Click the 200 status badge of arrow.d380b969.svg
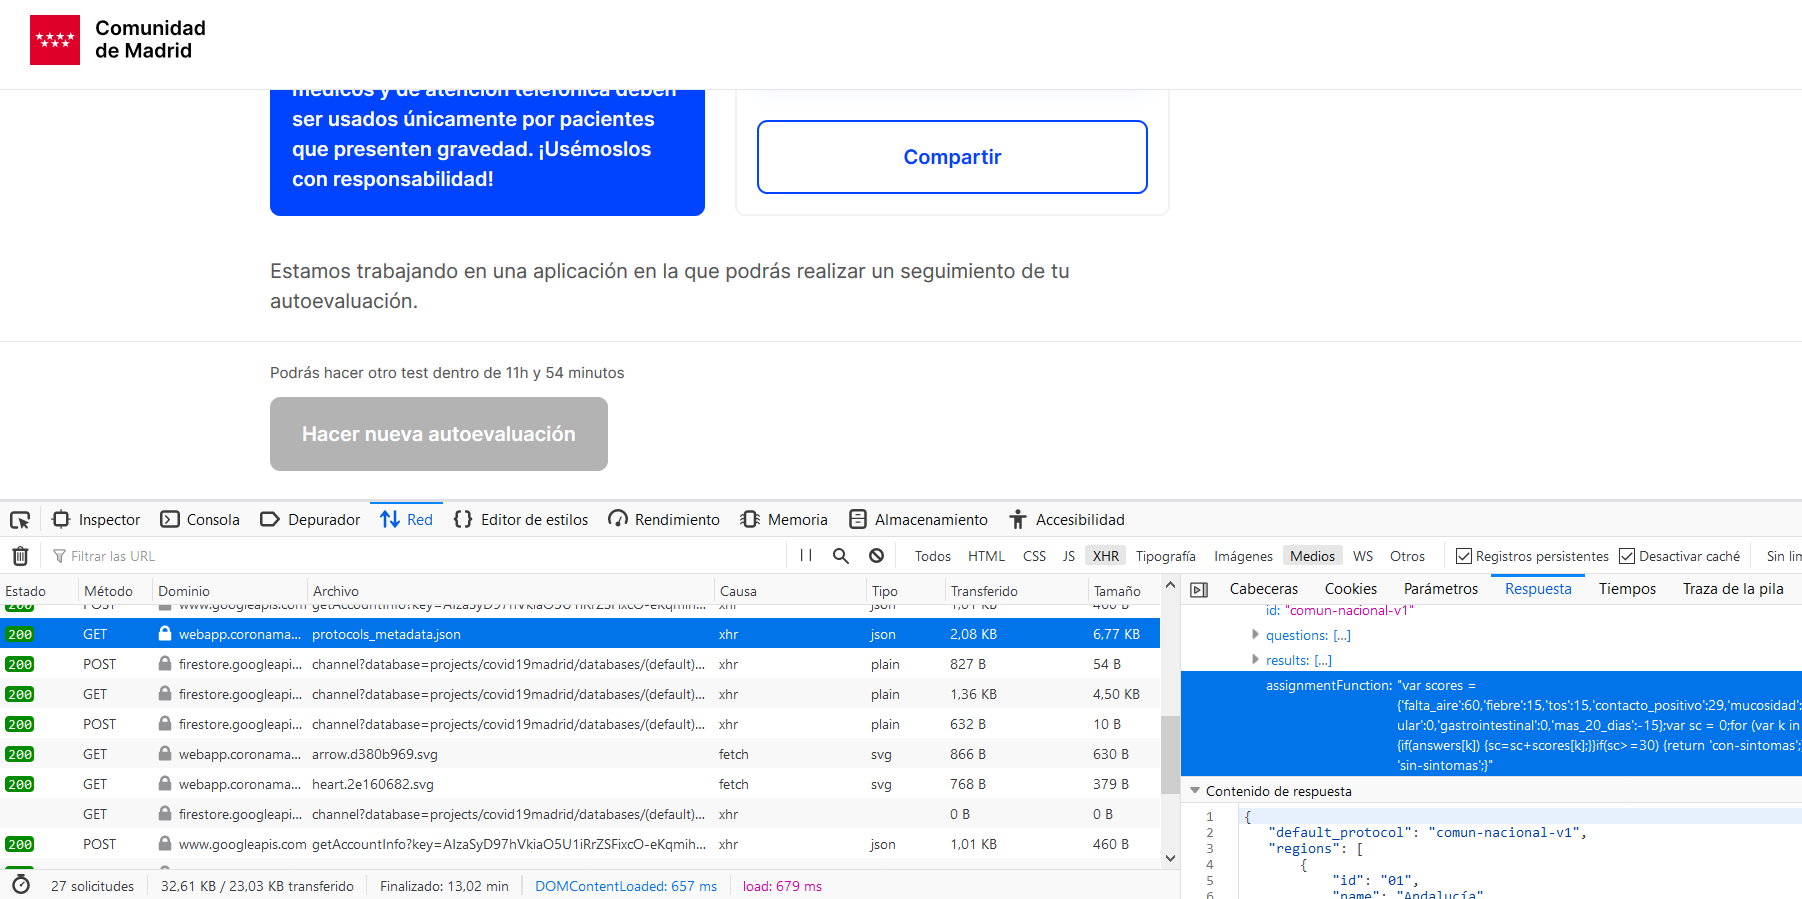Screen dimensions: 1802x899 (20, 754)
